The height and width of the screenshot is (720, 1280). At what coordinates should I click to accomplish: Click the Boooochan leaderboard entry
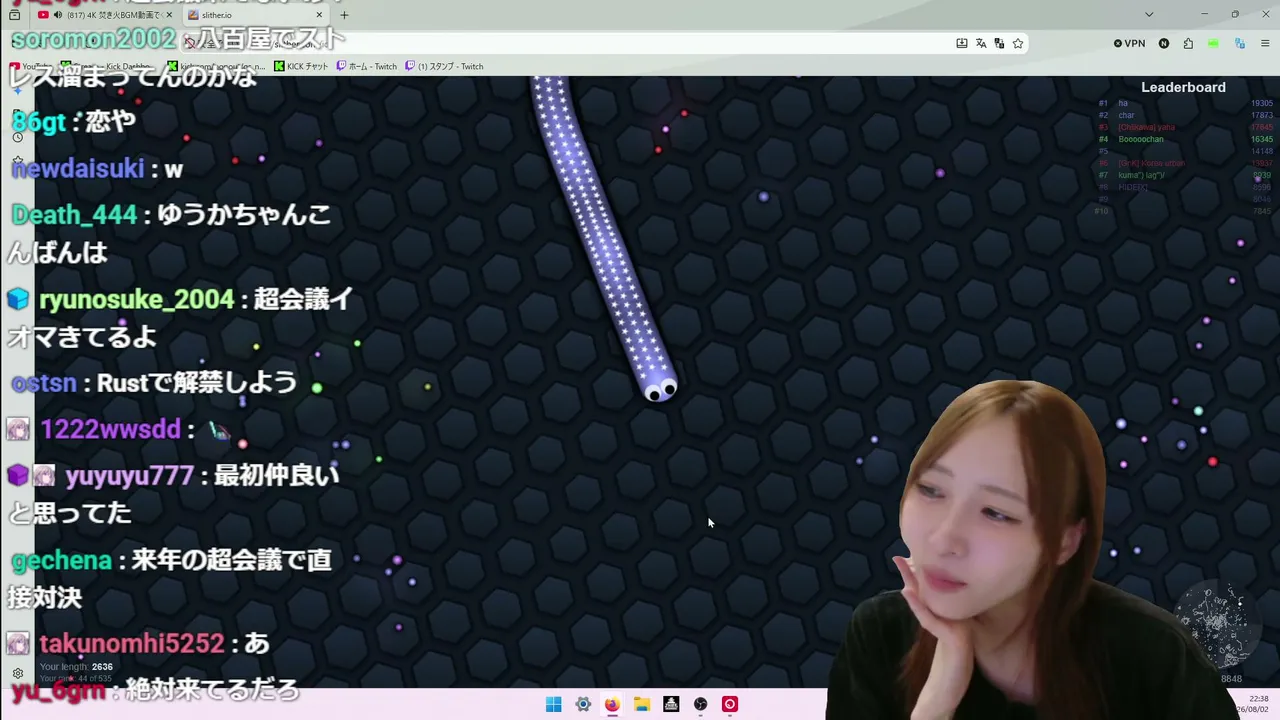pyautogui.click(x=1141, y=139)
